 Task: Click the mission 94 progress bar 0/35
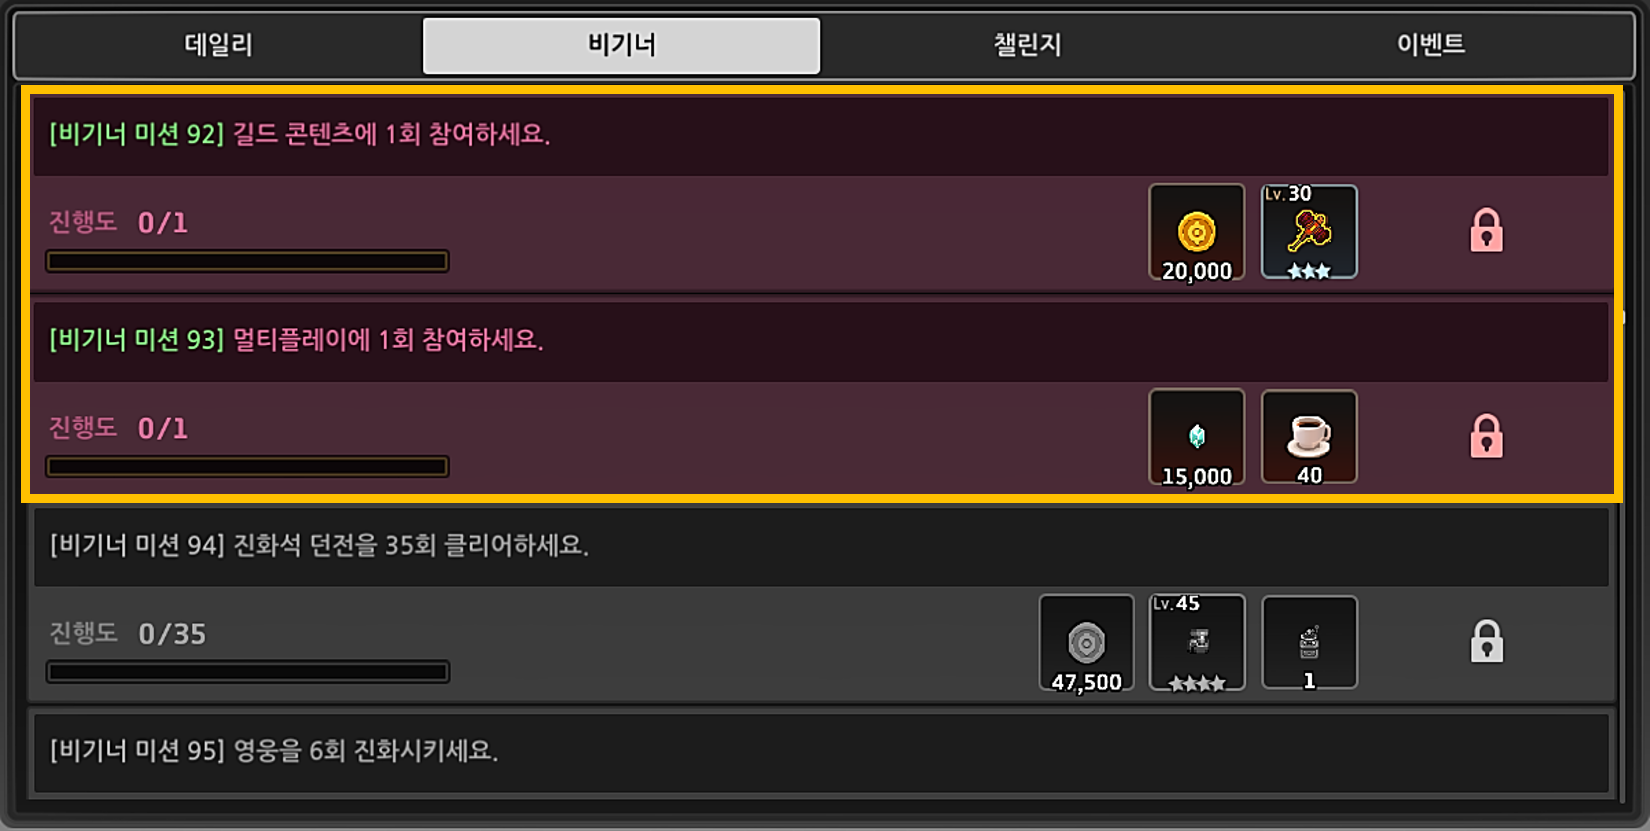pos(247,672)
